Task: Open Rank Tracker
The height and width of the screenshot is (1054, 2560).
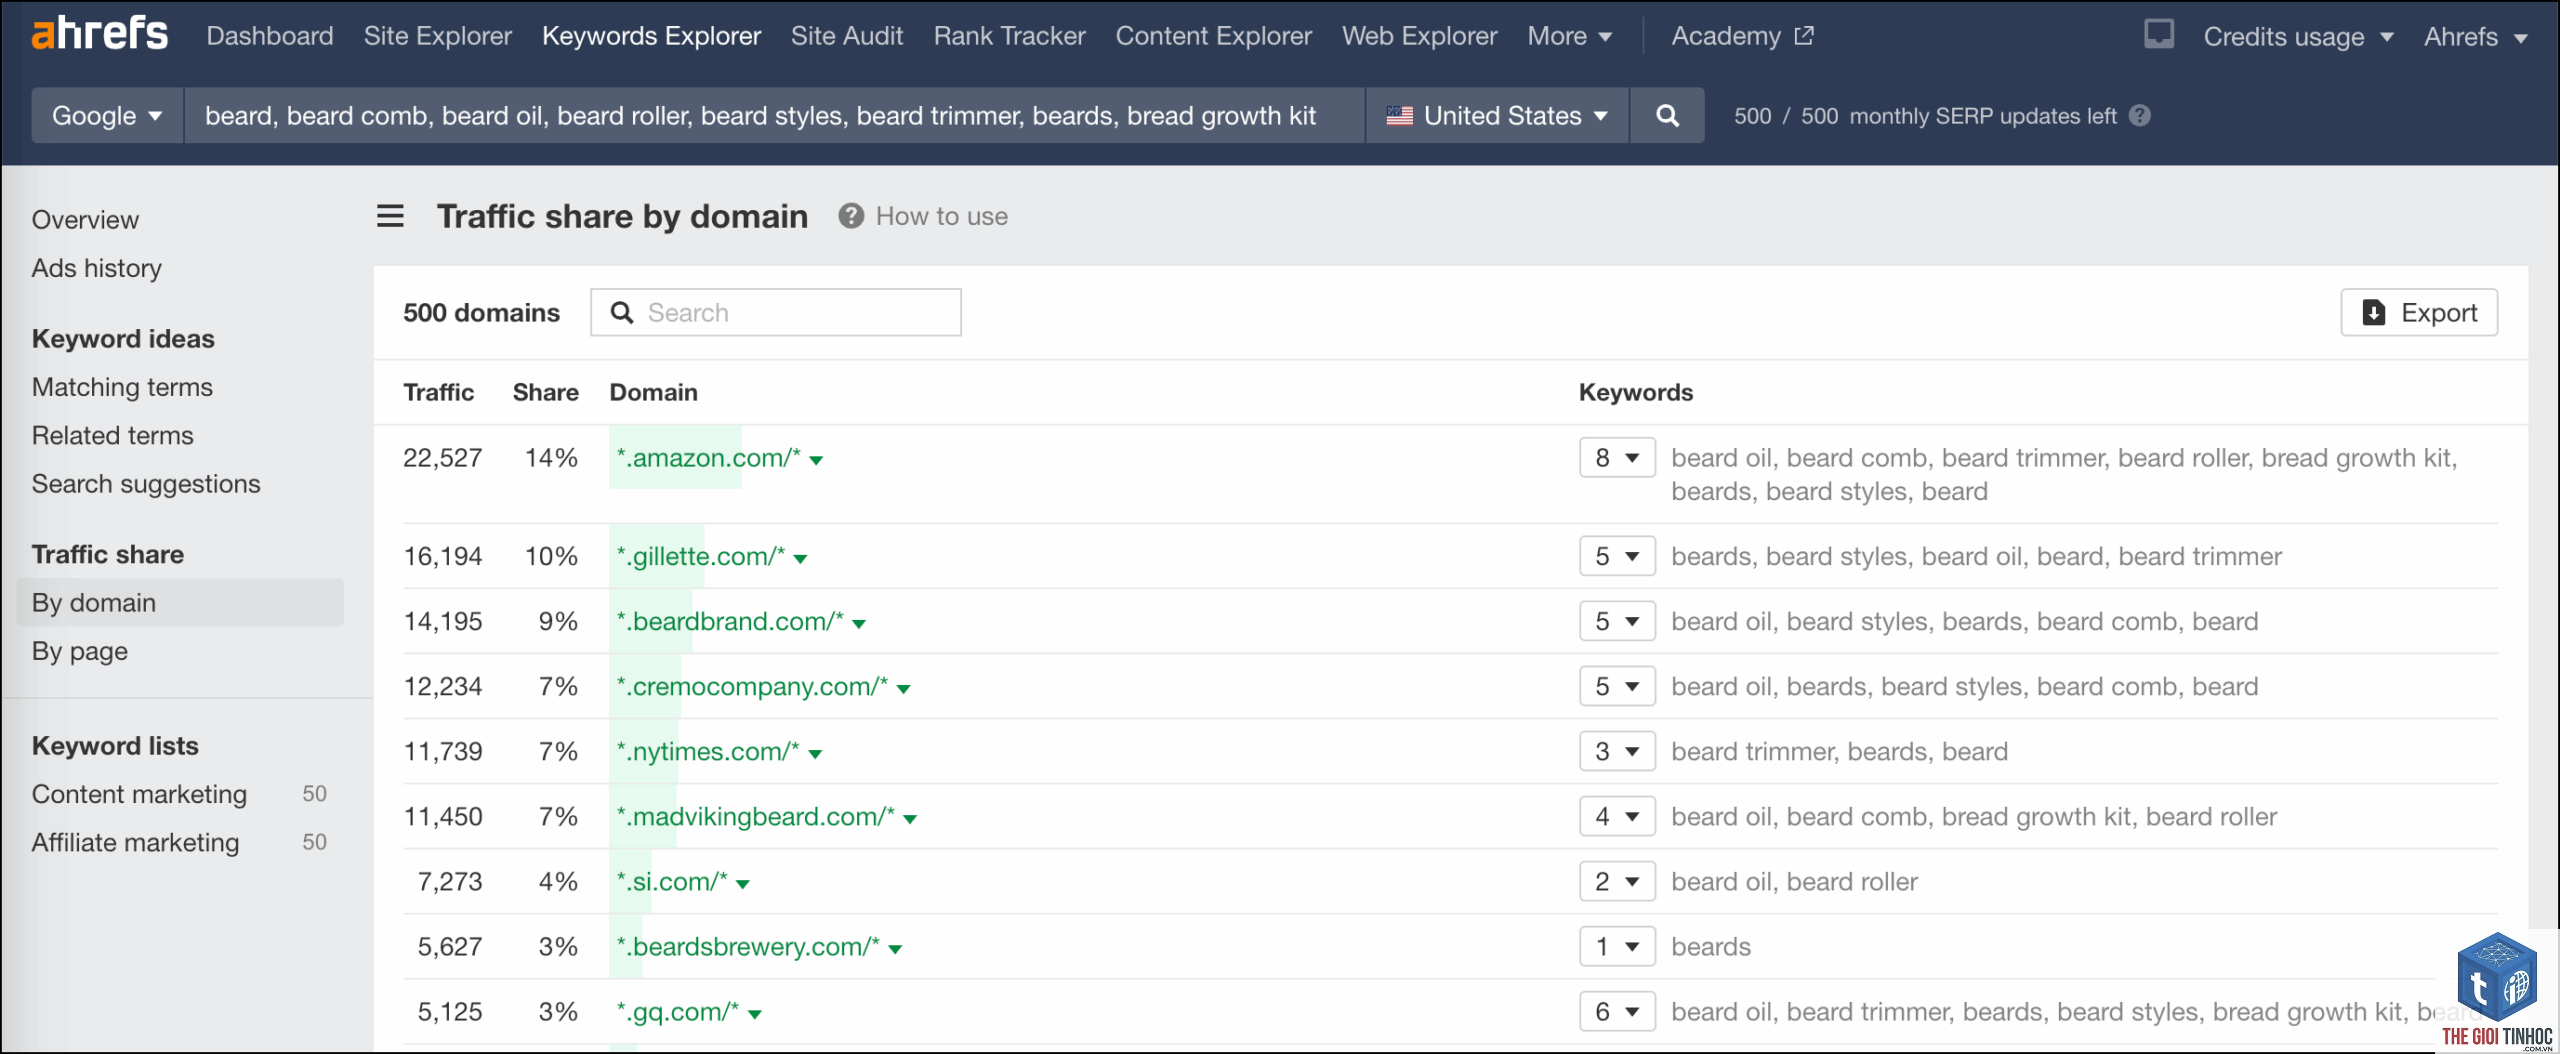Action: coord(1009,36)
